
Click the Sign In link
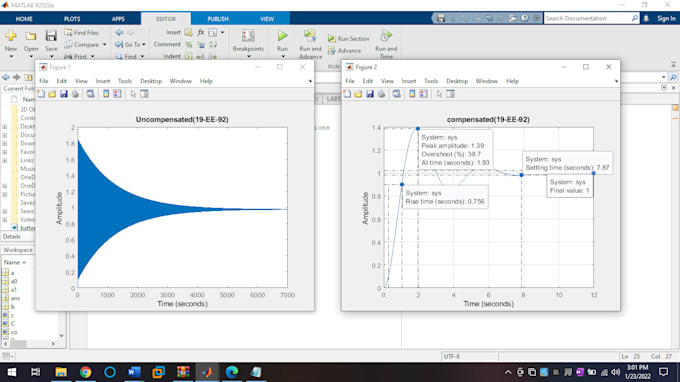(666, 18)
